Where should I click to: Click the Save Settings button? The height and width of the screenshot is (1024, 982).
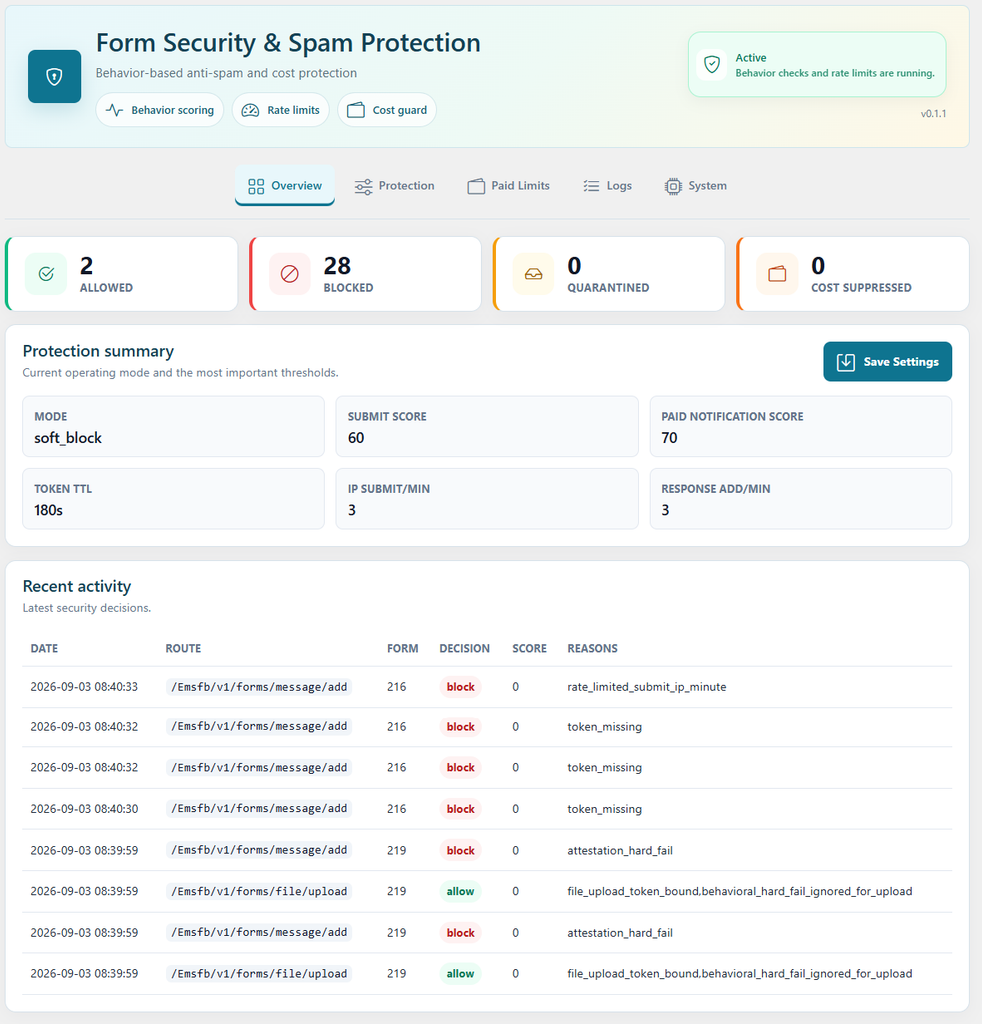click(x=887, y=361)
